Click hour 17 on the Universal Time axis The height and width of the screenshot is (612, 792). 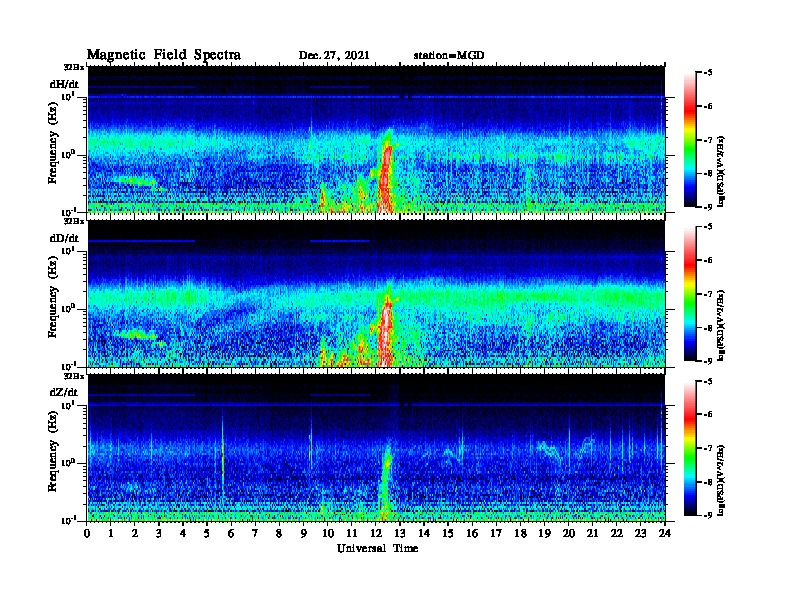(x=496, y=534)
